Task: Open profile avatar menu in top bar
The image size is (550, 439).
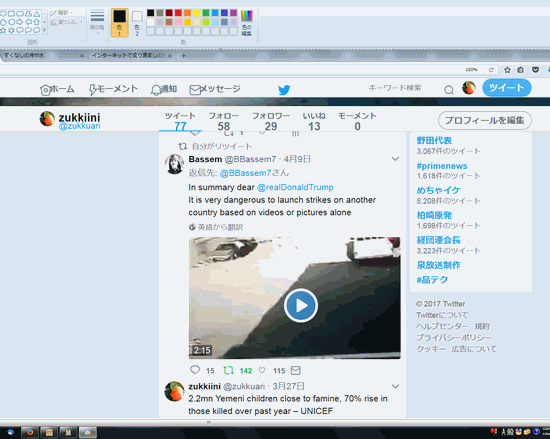Action: click(469, 88)
